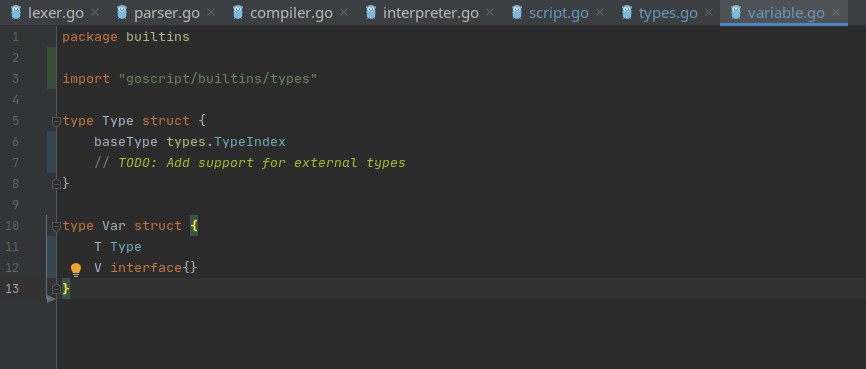866x369 pixels.
Task: Close the parser.go tab
Action: click(211, 12)
